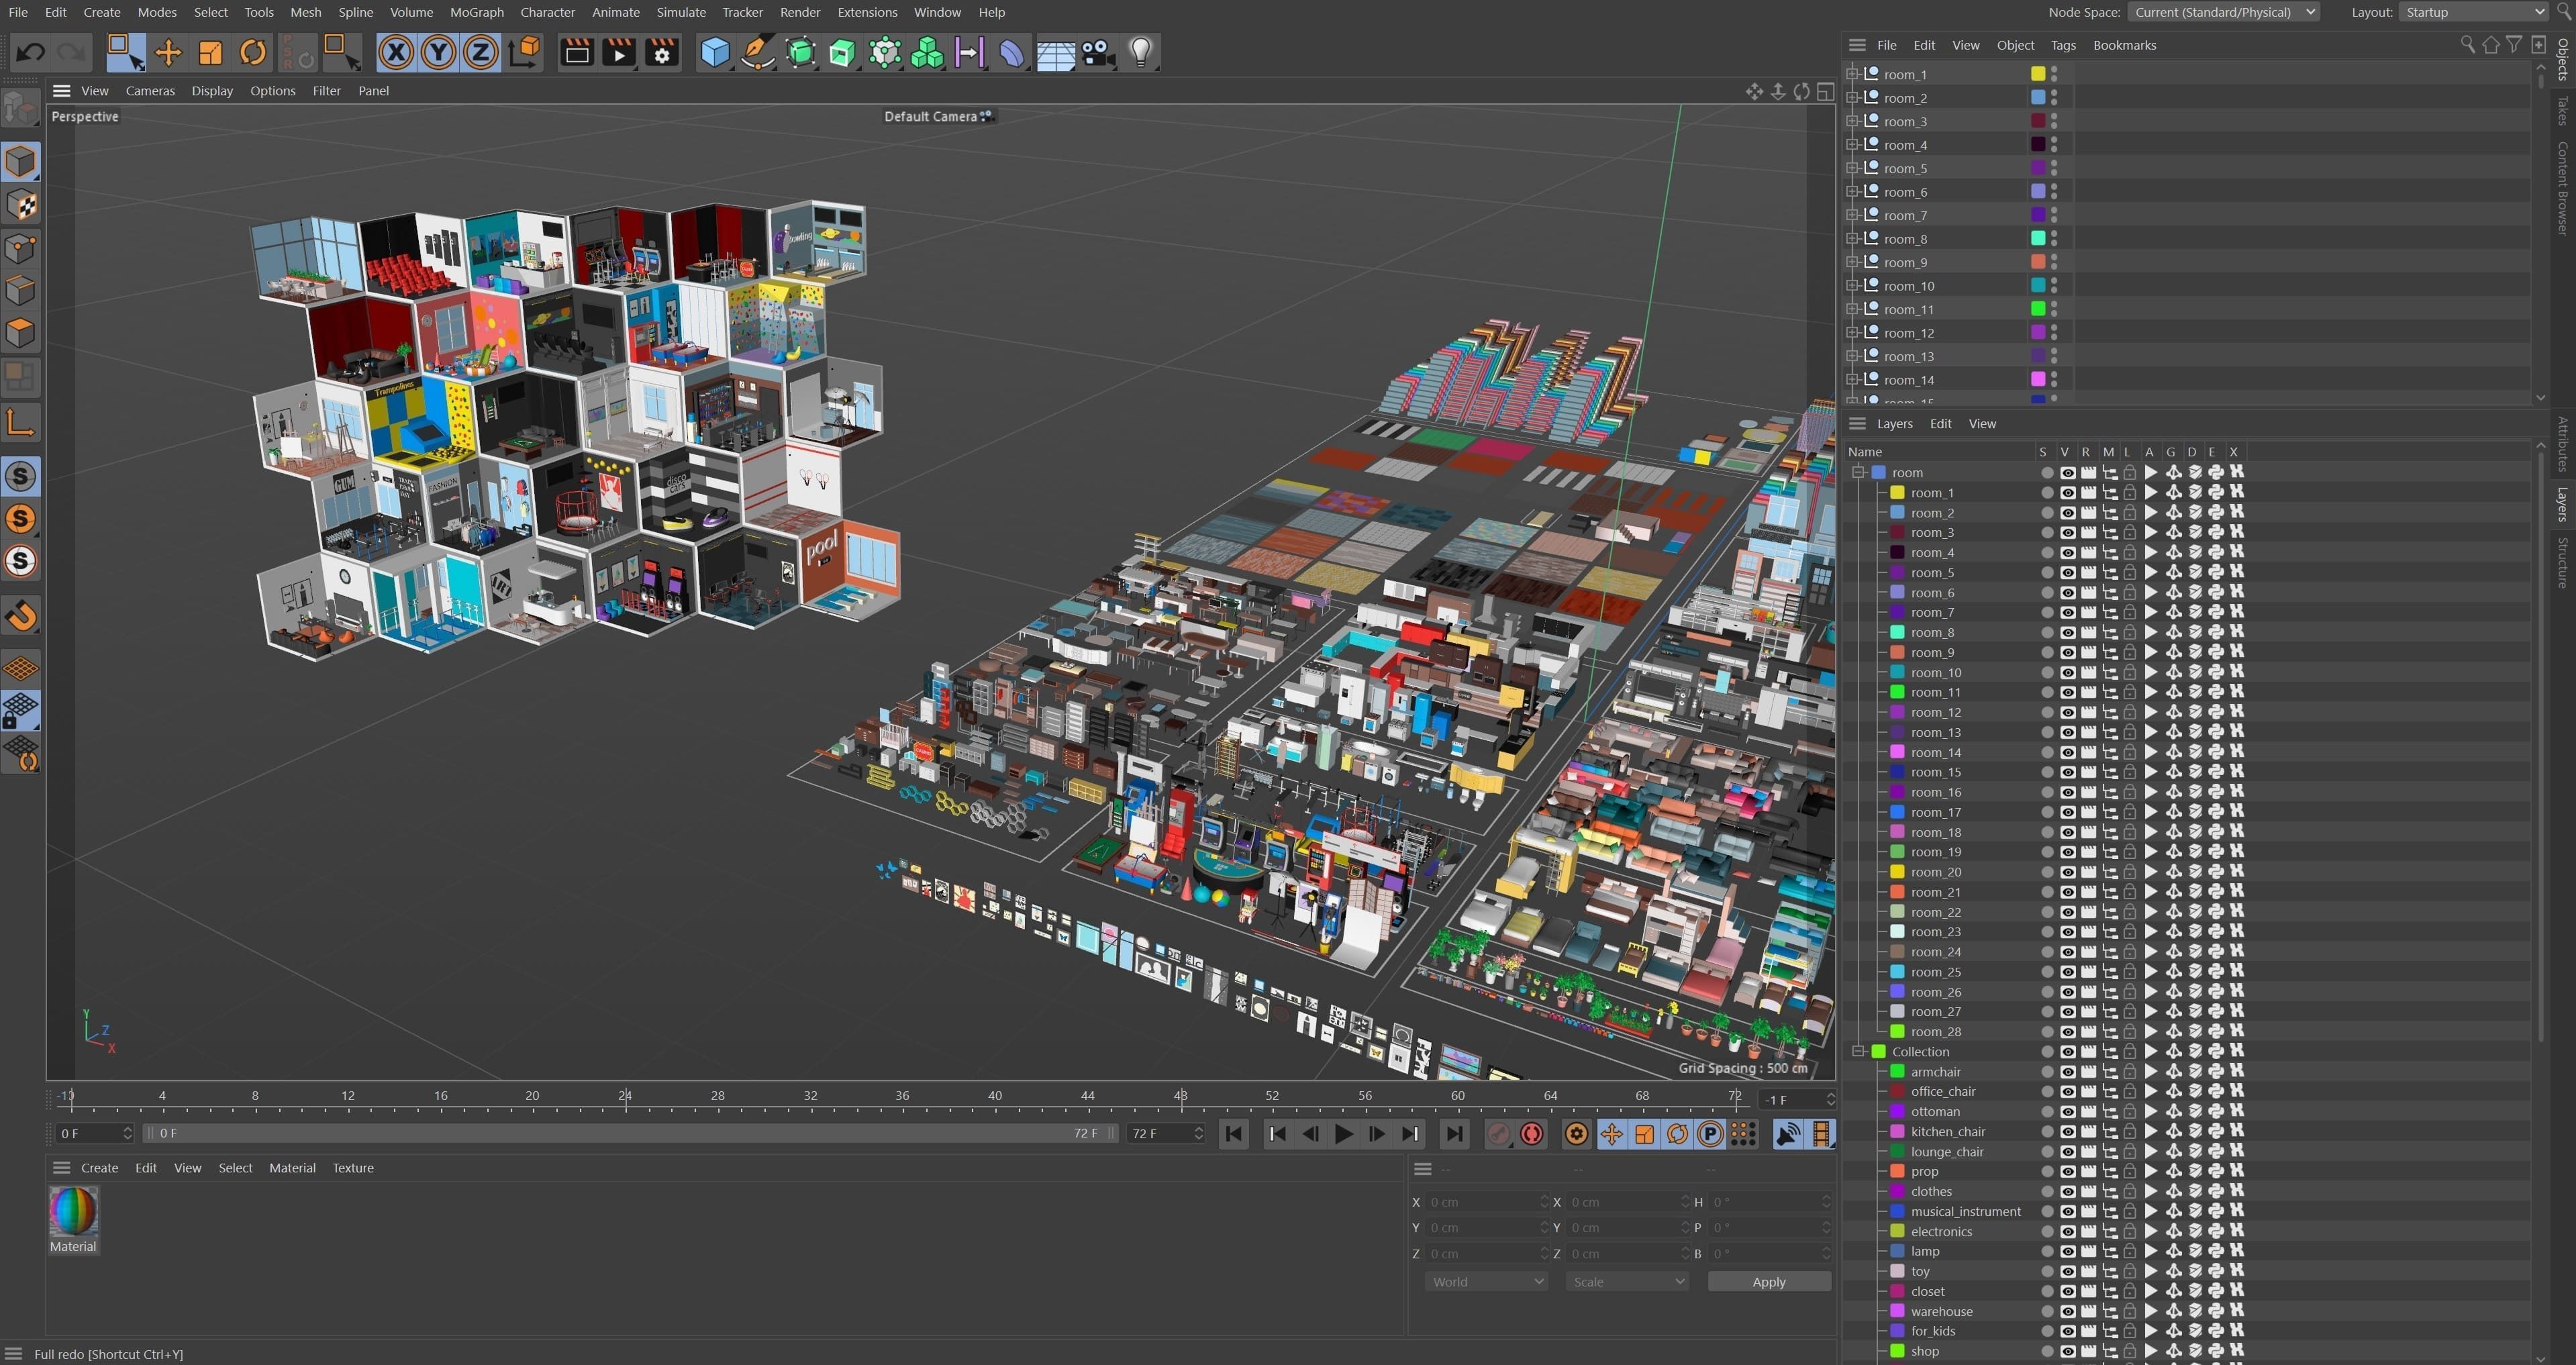Add a Light object icon

pyautogui.click(x=1141, y=52)
